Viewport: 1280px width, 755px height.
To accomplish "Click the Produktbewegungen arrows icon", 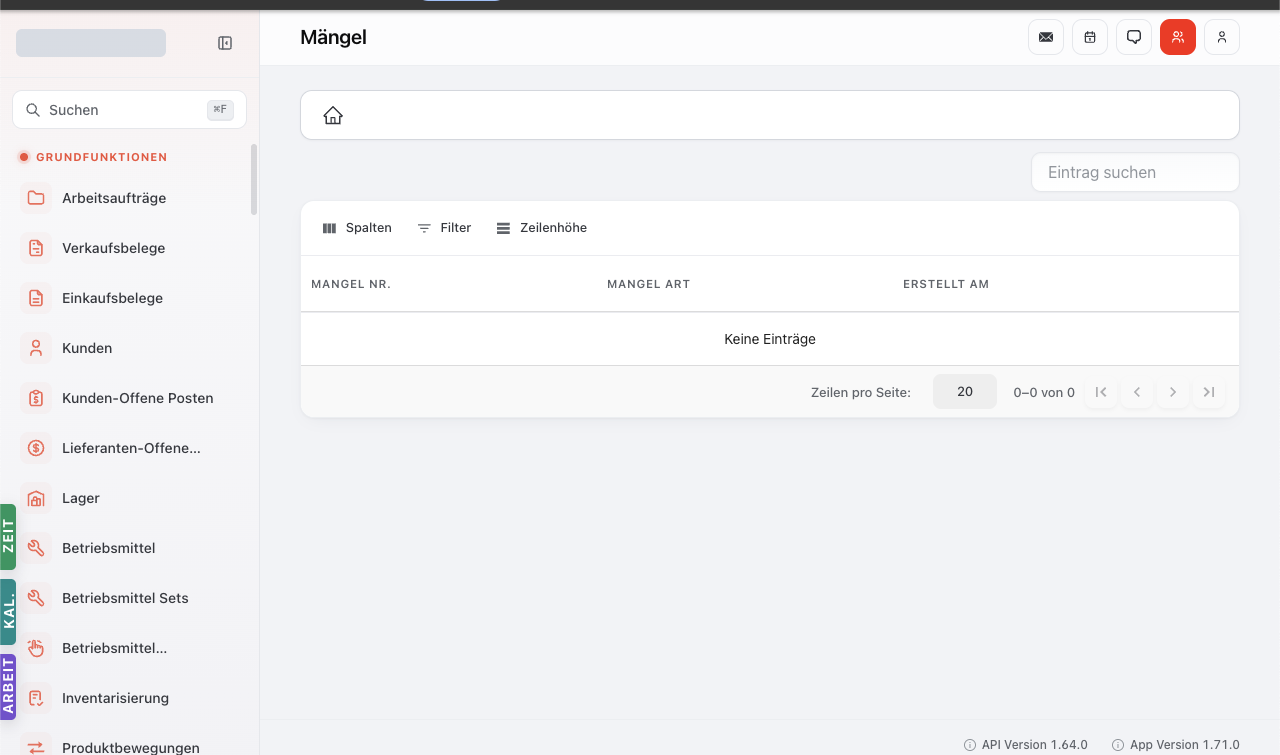I will [x=36, y=747].
